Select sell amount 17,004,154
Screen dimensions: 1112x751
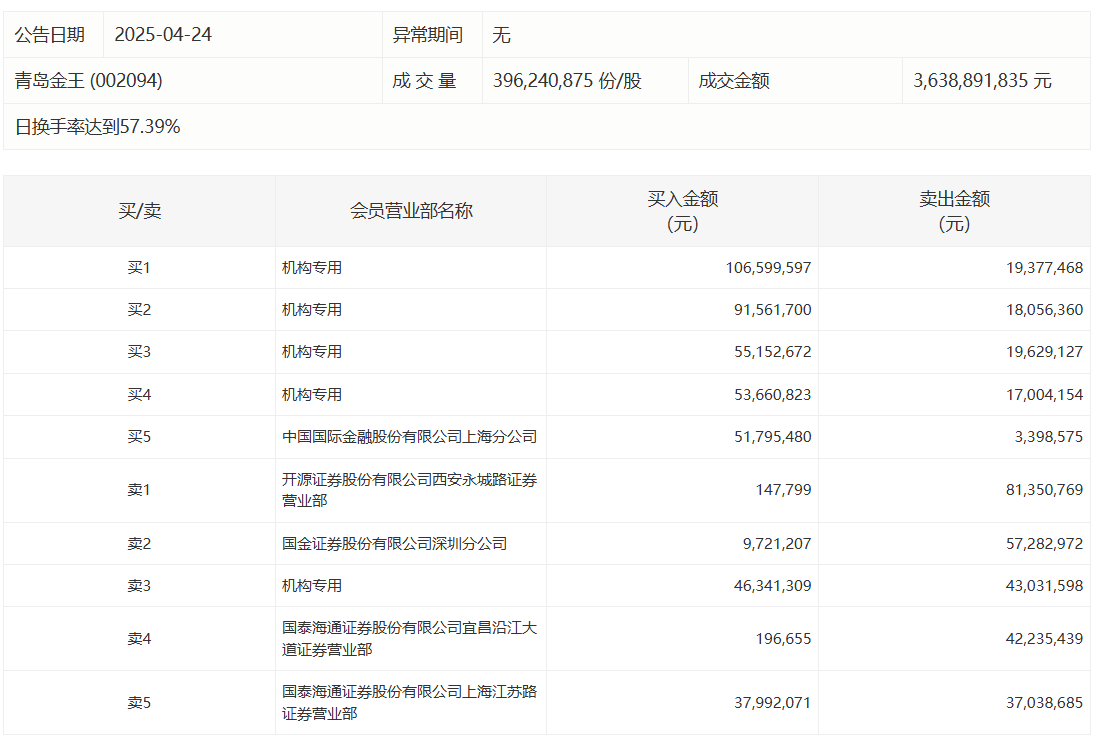click(x=1045, y=395)
